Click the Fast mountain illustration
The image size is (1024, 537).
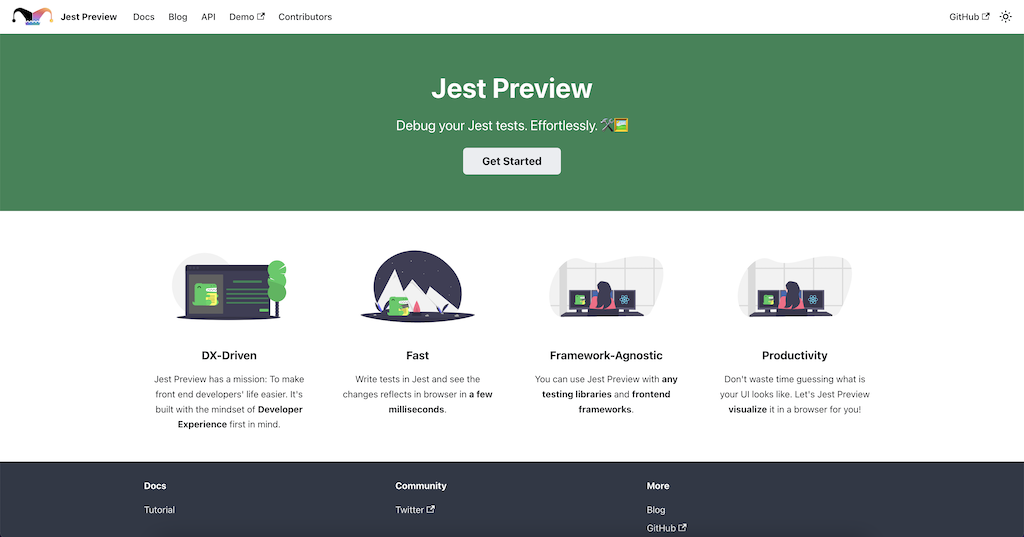tap(417, 286)
